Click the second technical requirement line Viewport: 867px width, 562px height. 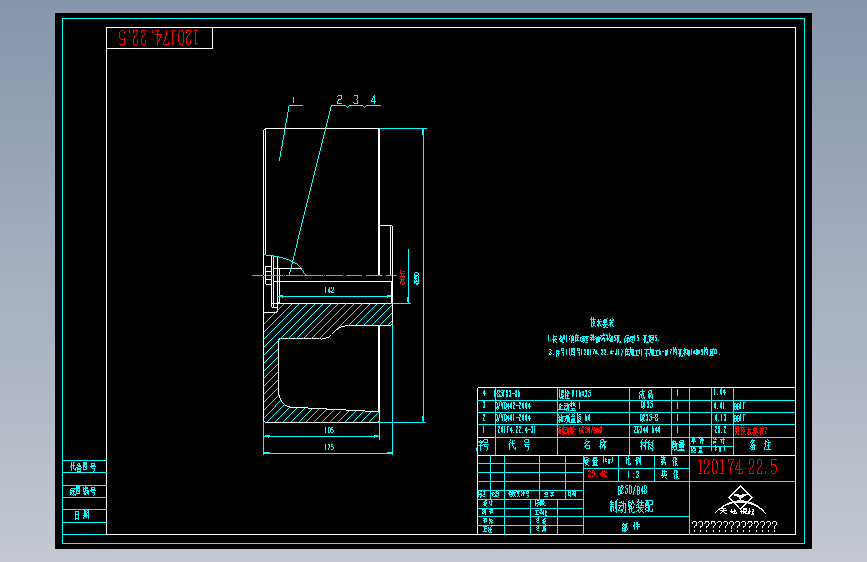coord(634,352)
